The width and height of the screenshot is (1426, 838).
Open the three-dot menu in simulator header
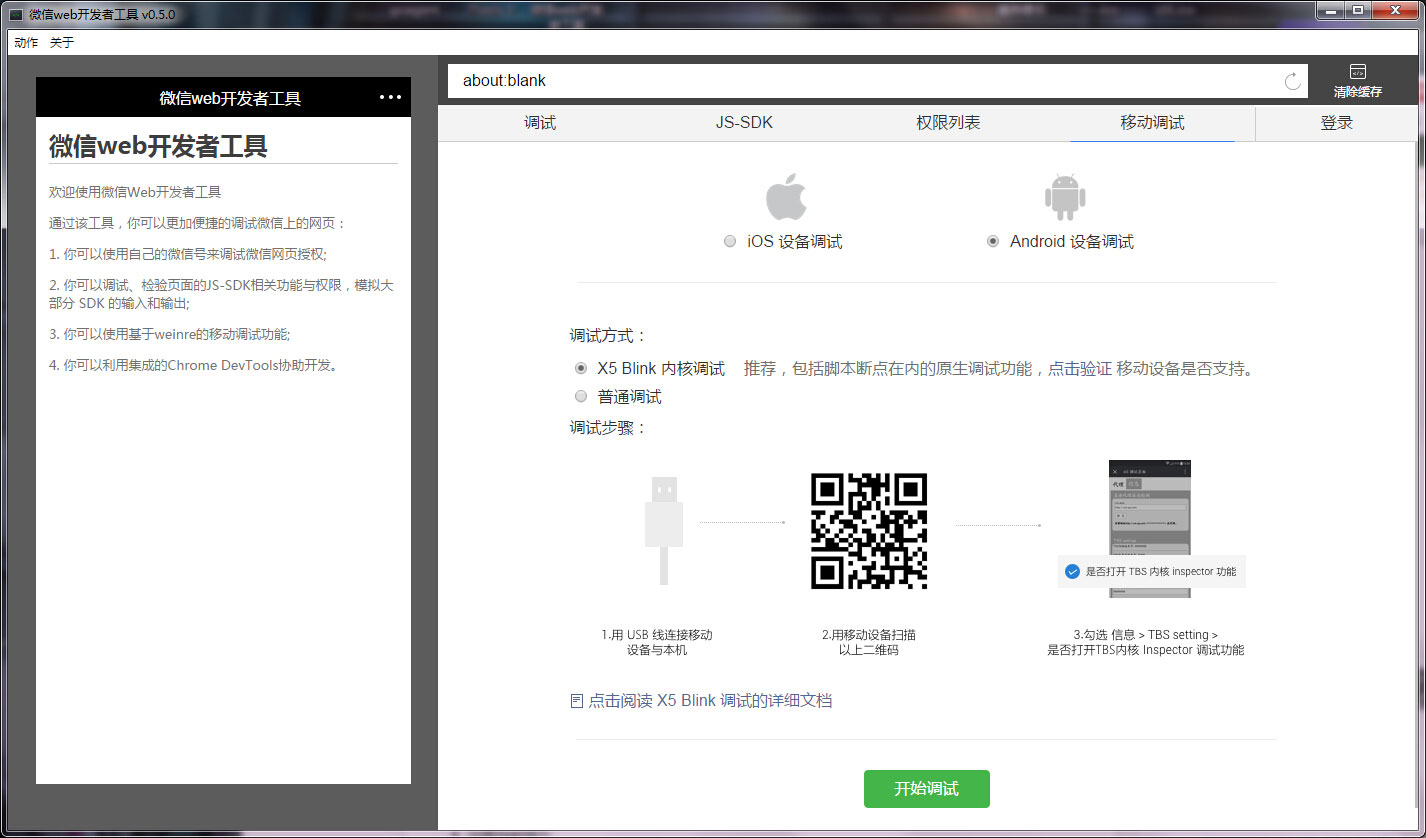click(x=390, y=97)
